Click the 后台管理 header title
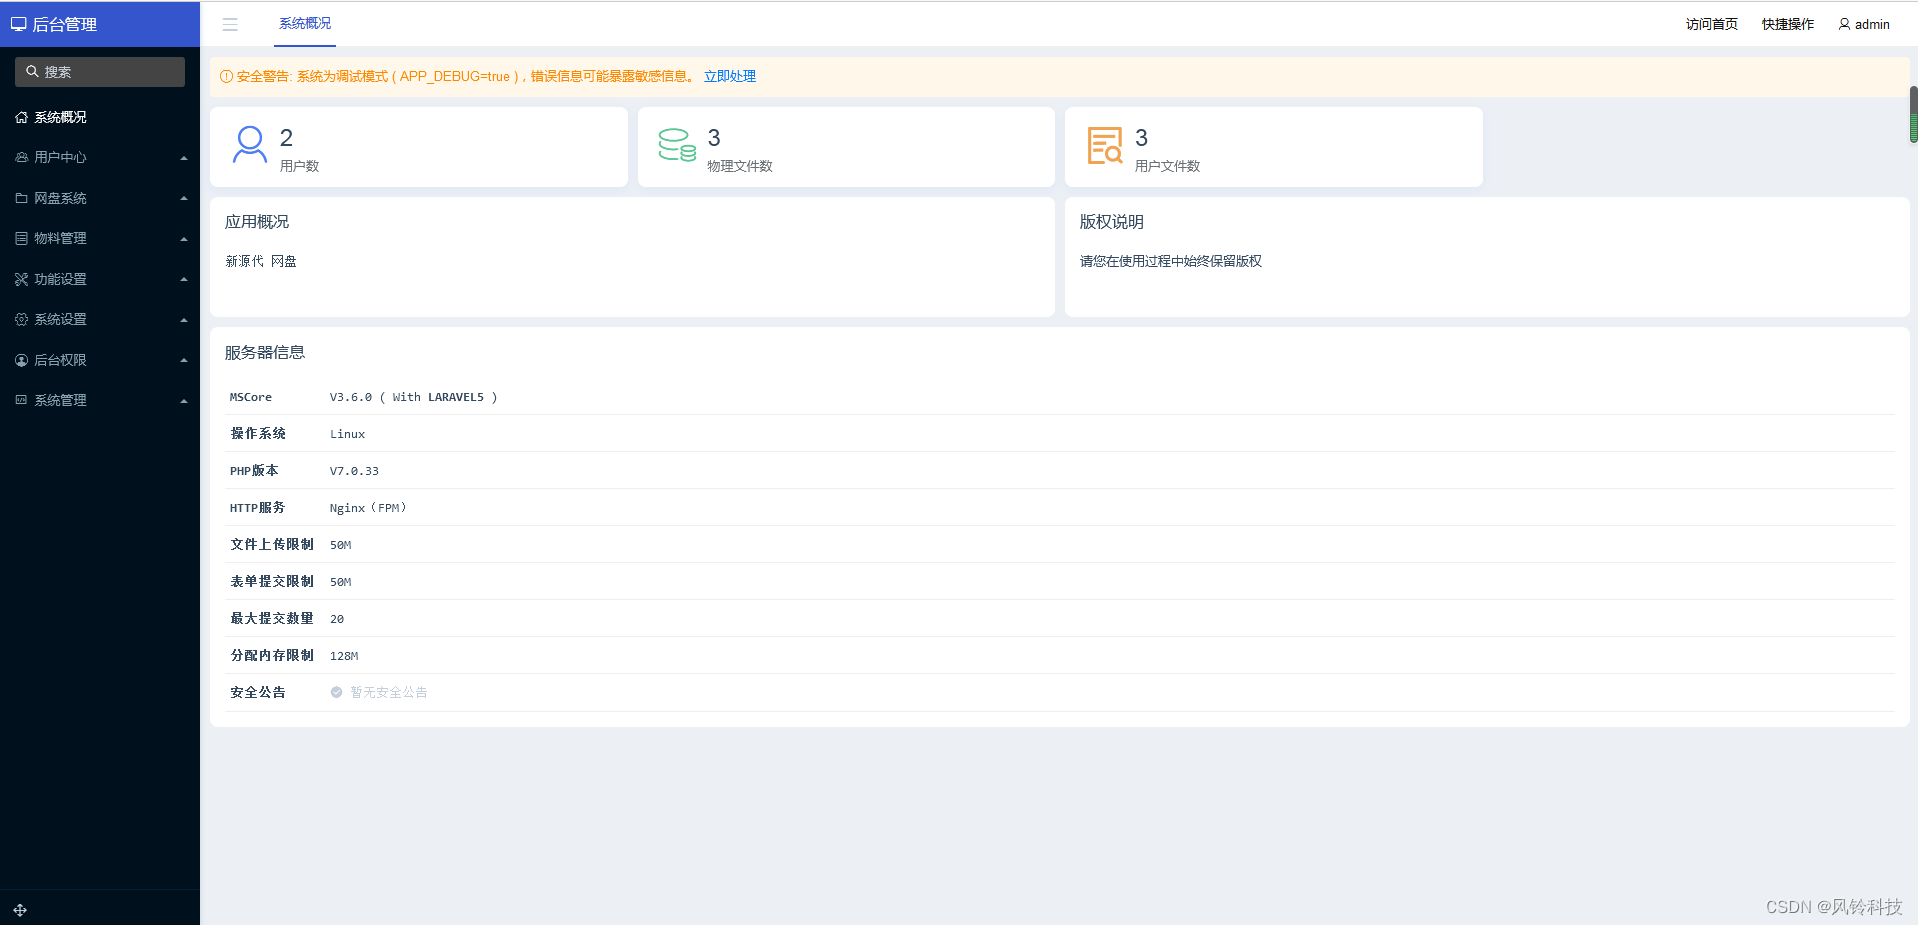 pyautogui.click(x=65, y=24)
